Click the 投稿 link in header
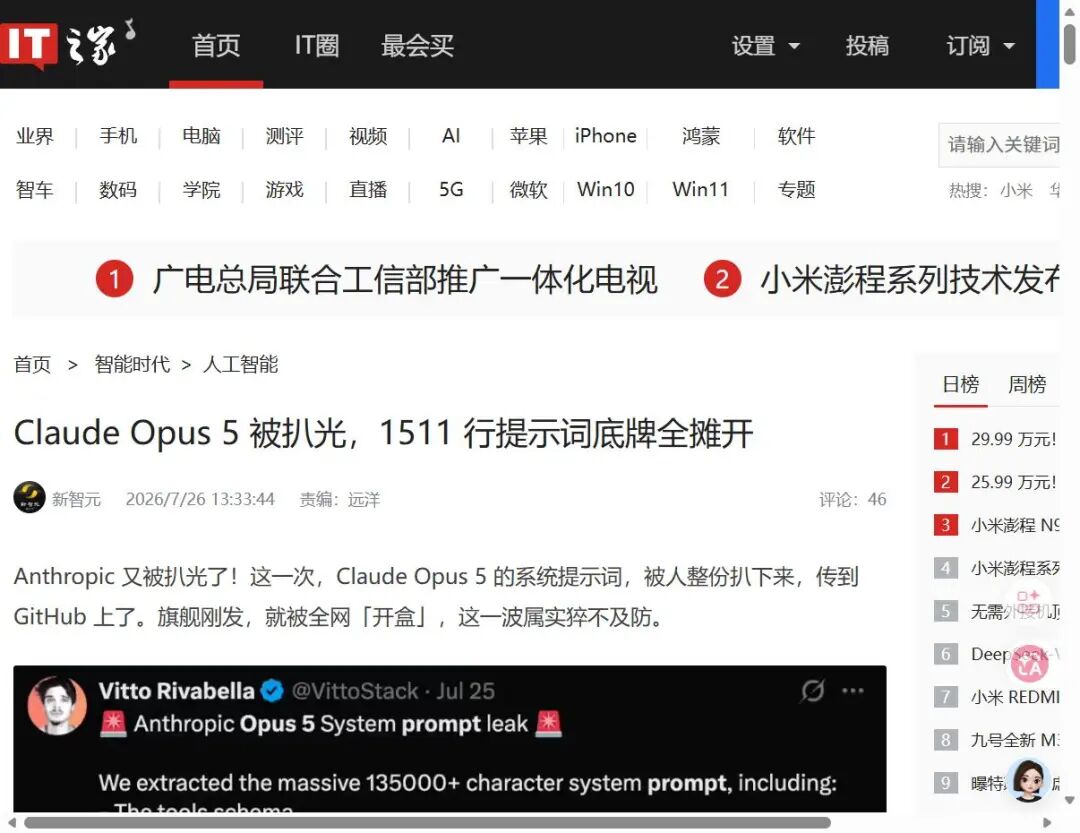Screen dimensions: 1080x833 click(867, 46)
